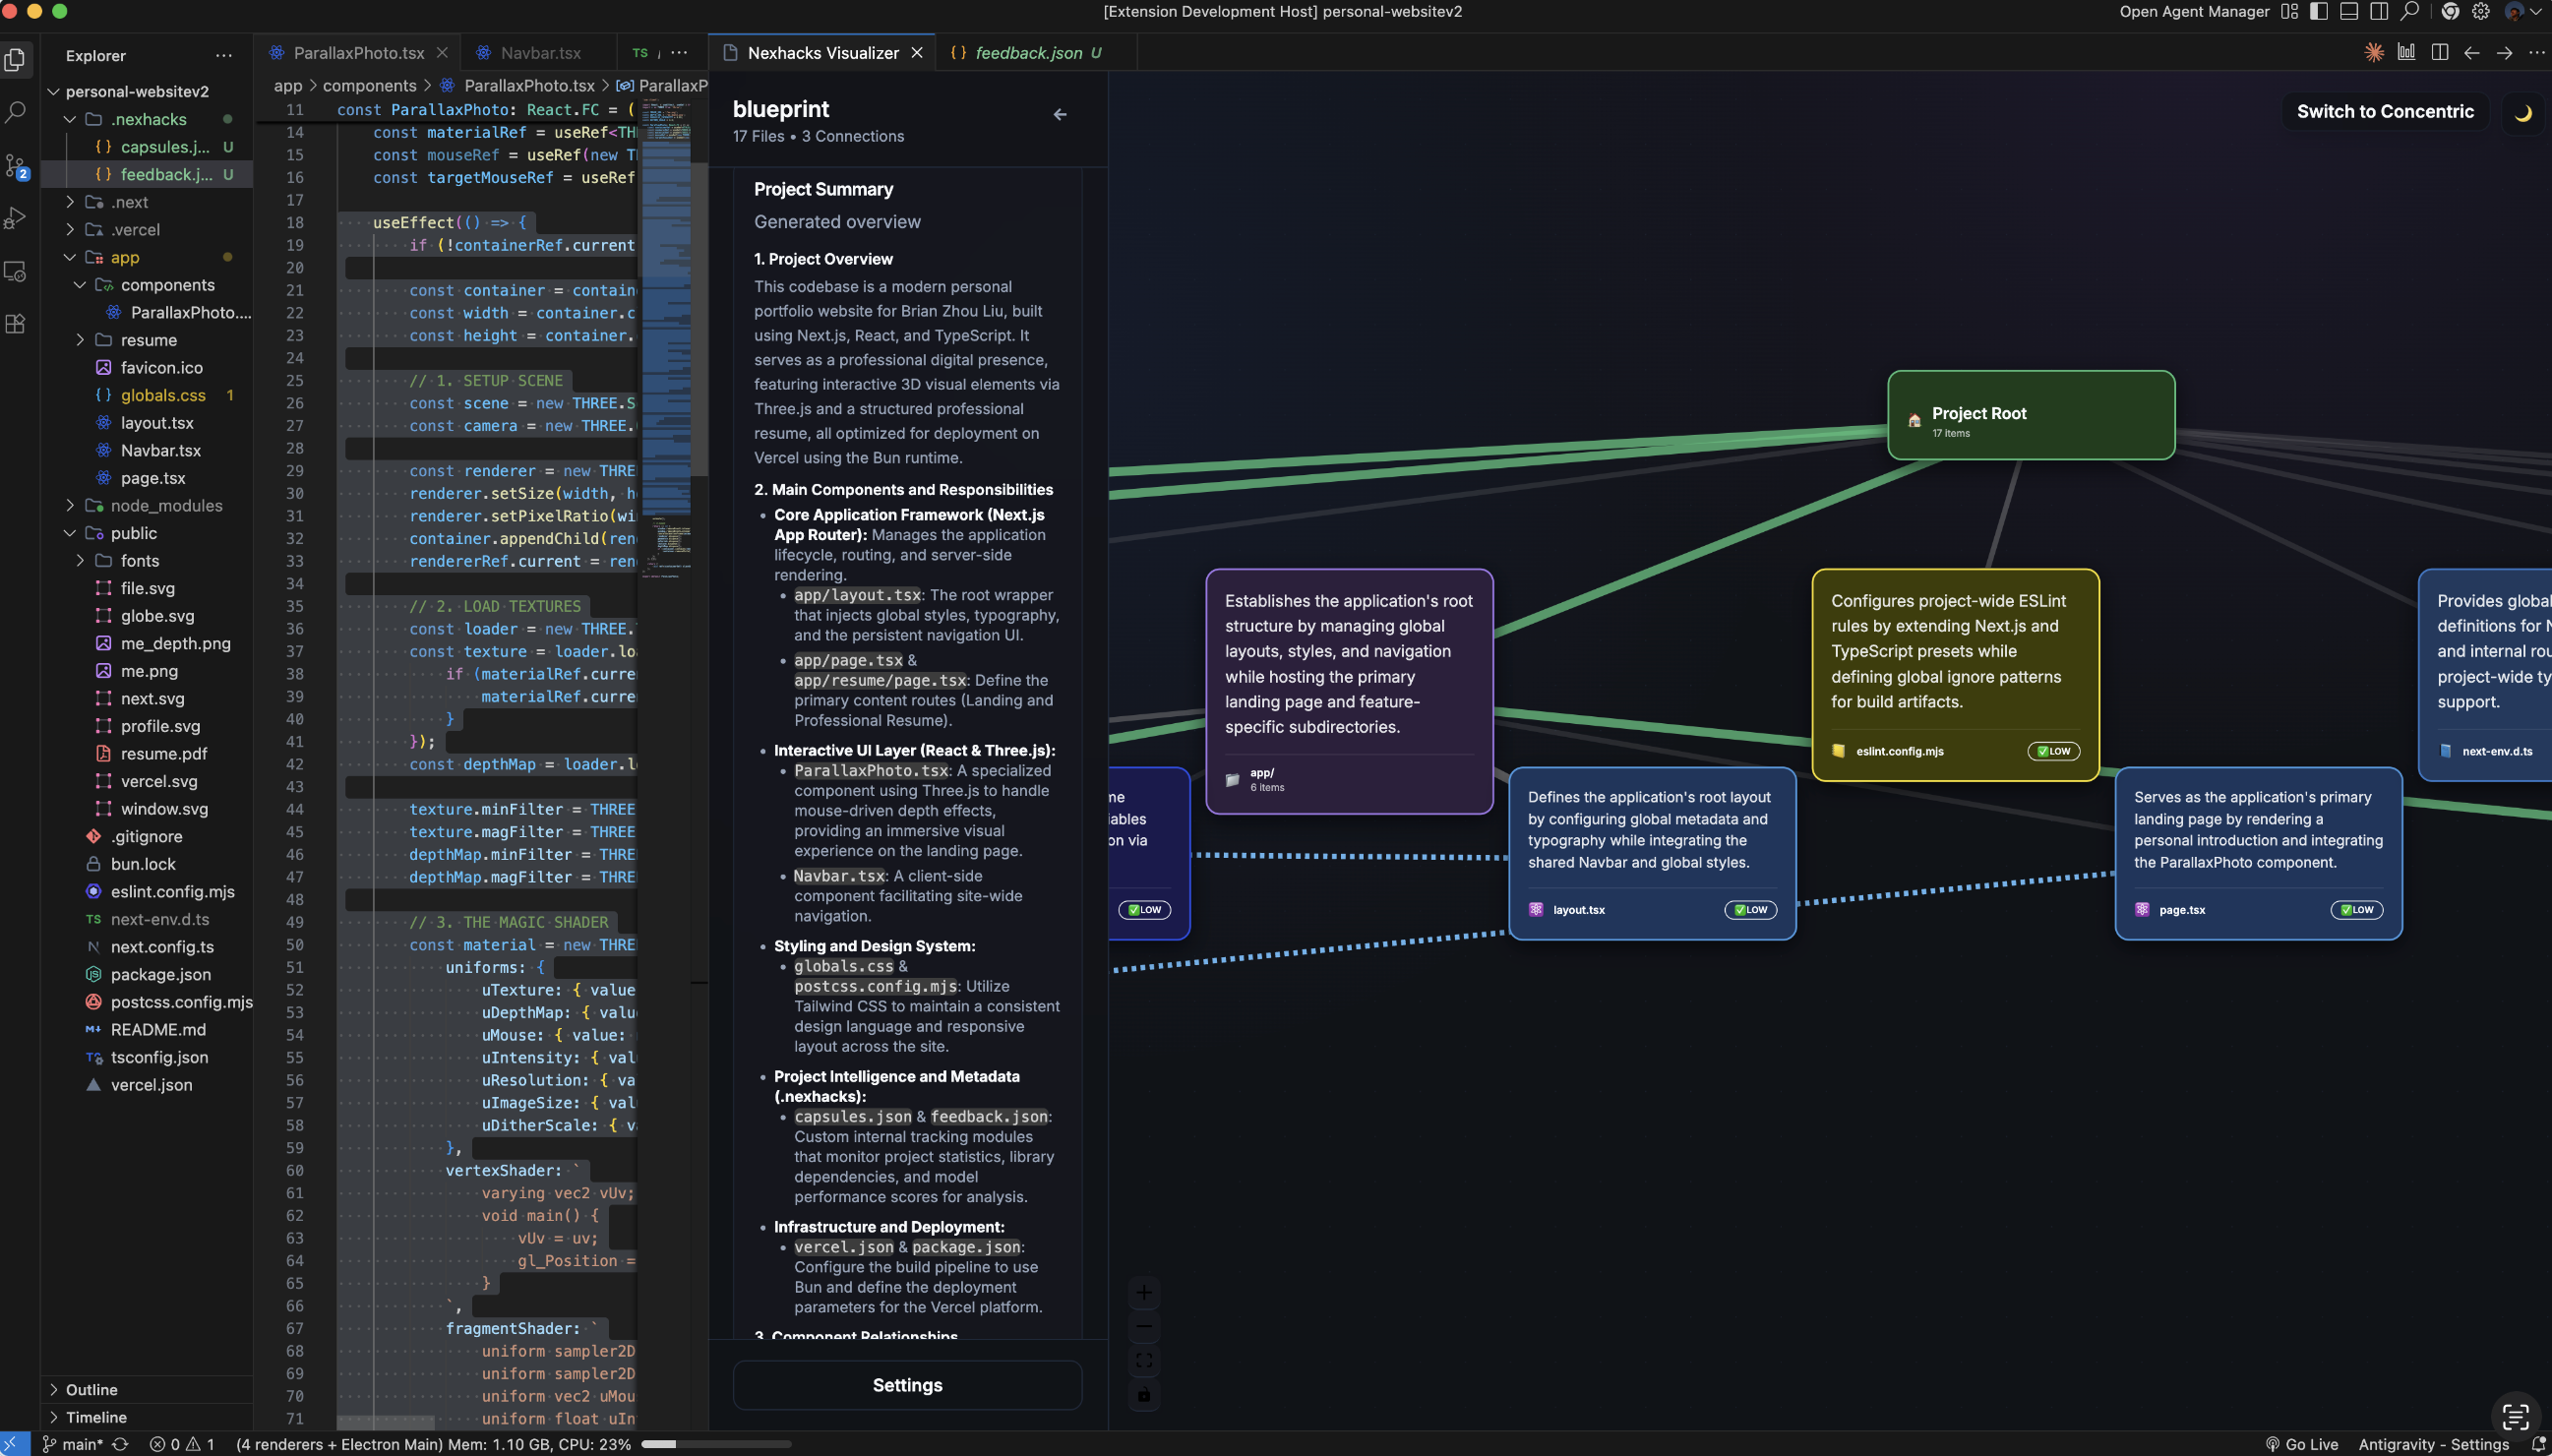The width and height of the screenshot is (2552, 1456).
Task: Open the Search view in activity bar
Action: point(16,112)
